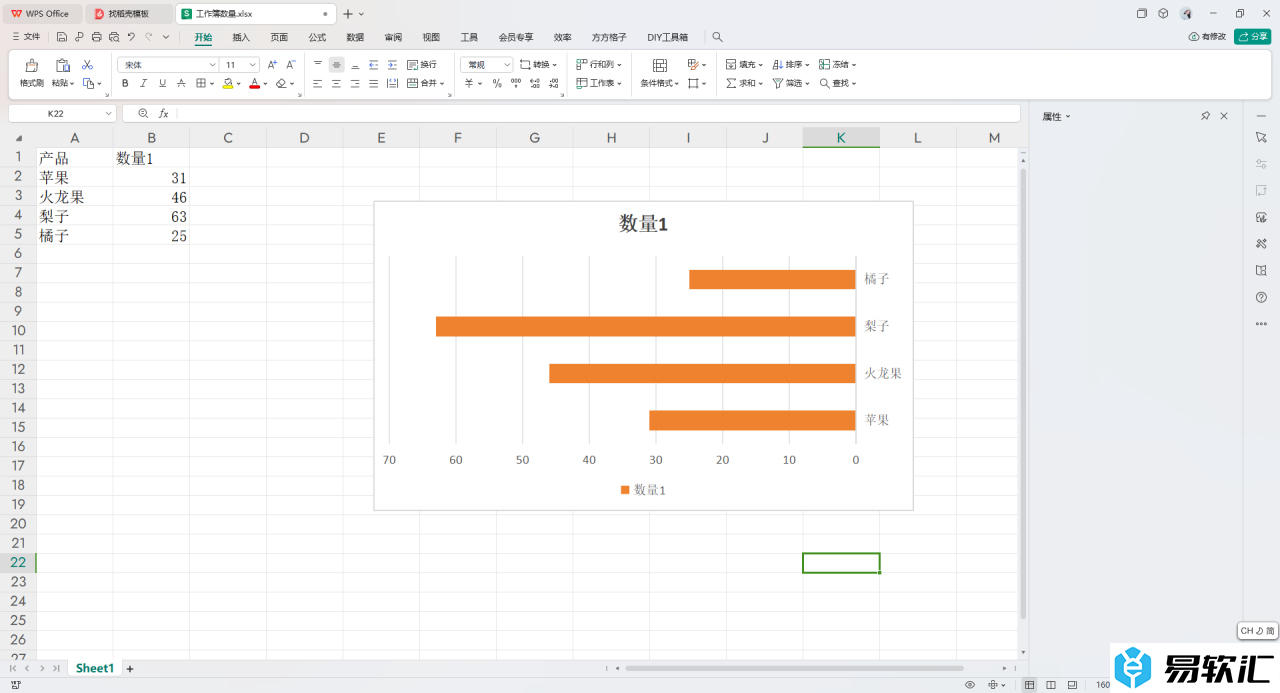
Task: Click the 有修改 cloud status button
Action: point(1207,37)
